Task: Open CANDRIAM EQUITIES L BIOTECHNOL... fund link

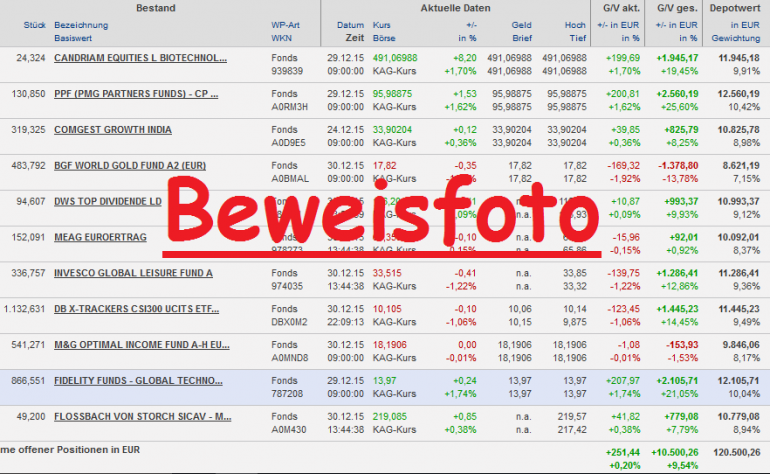Action: (140, 58)
